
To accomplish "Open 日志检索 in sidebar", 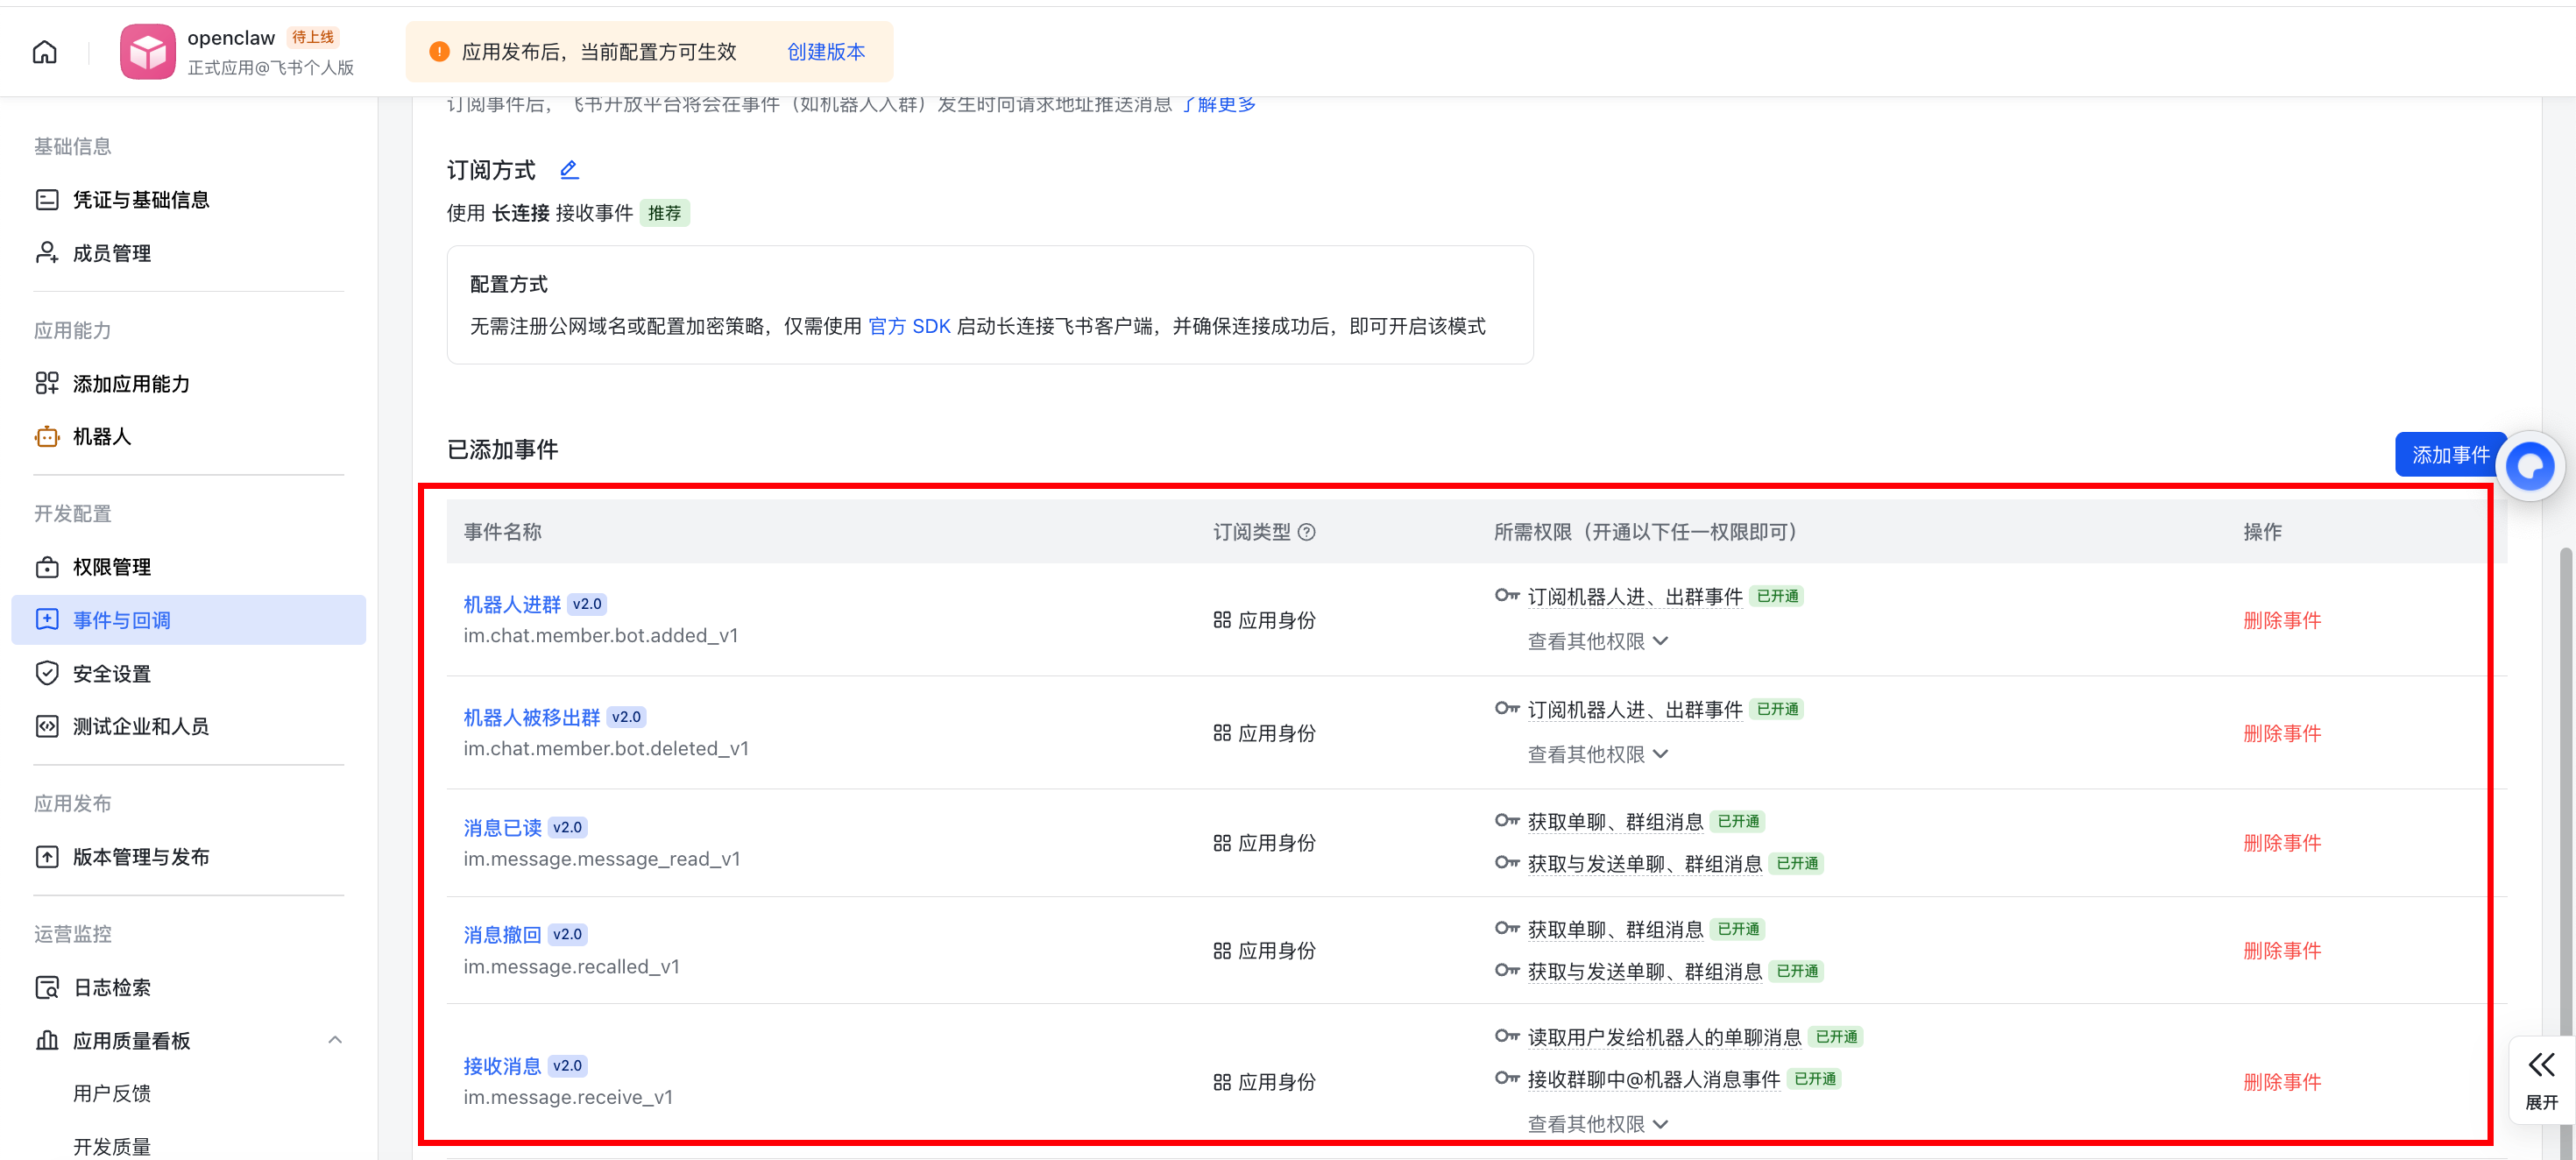I will pos(189,987).
